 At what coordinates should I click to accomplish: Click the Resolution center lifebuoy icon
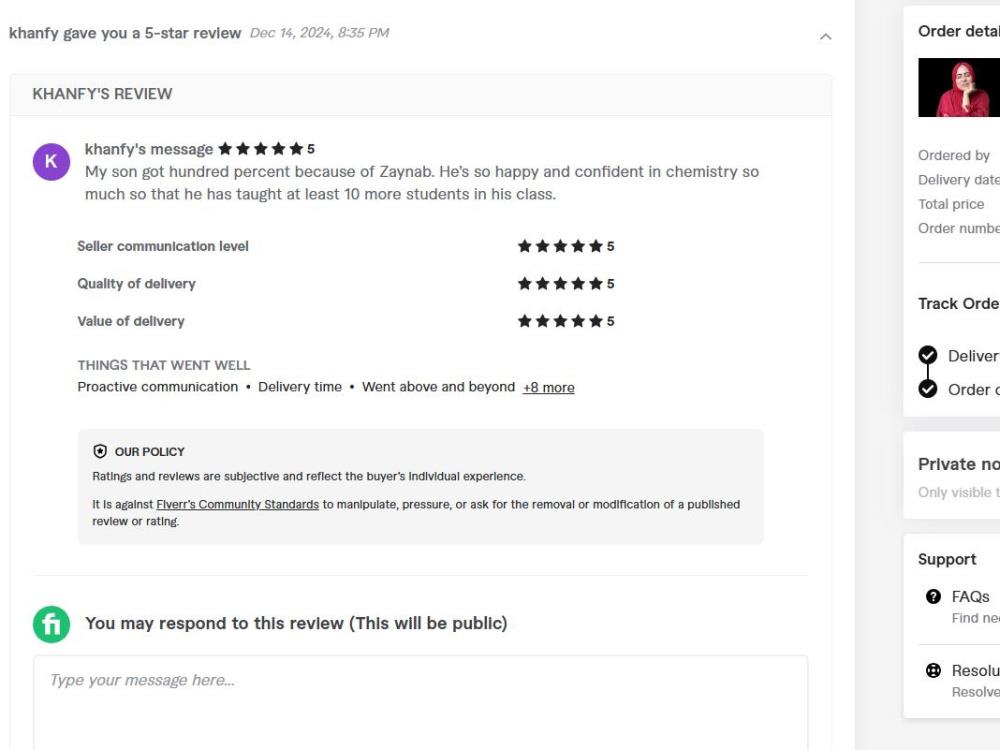pos(933,671)
